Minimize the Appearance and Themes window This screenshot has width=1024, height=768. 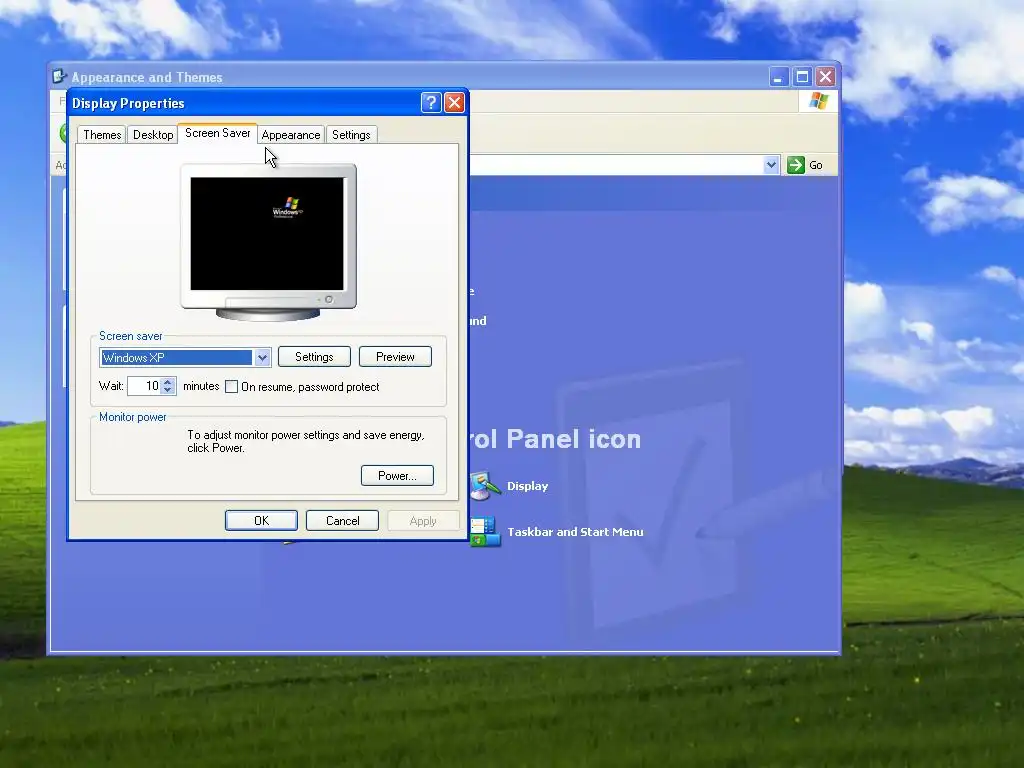pos(778,77)
